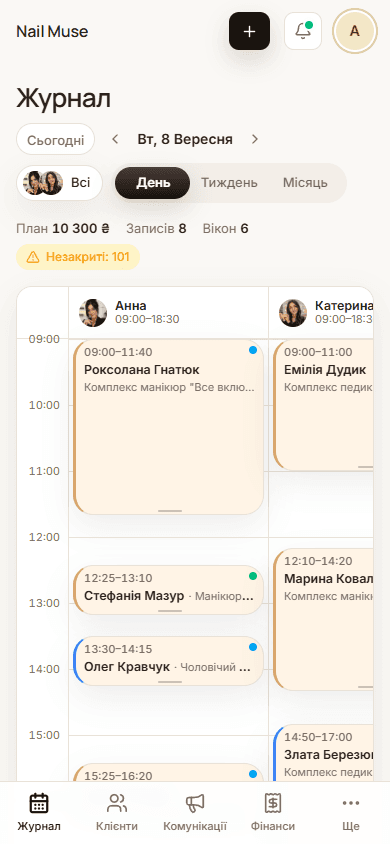The width and height of the screenshot is (390, 844).
Task: Jump to today with Сьогодні button
Action: coord(56,139)
